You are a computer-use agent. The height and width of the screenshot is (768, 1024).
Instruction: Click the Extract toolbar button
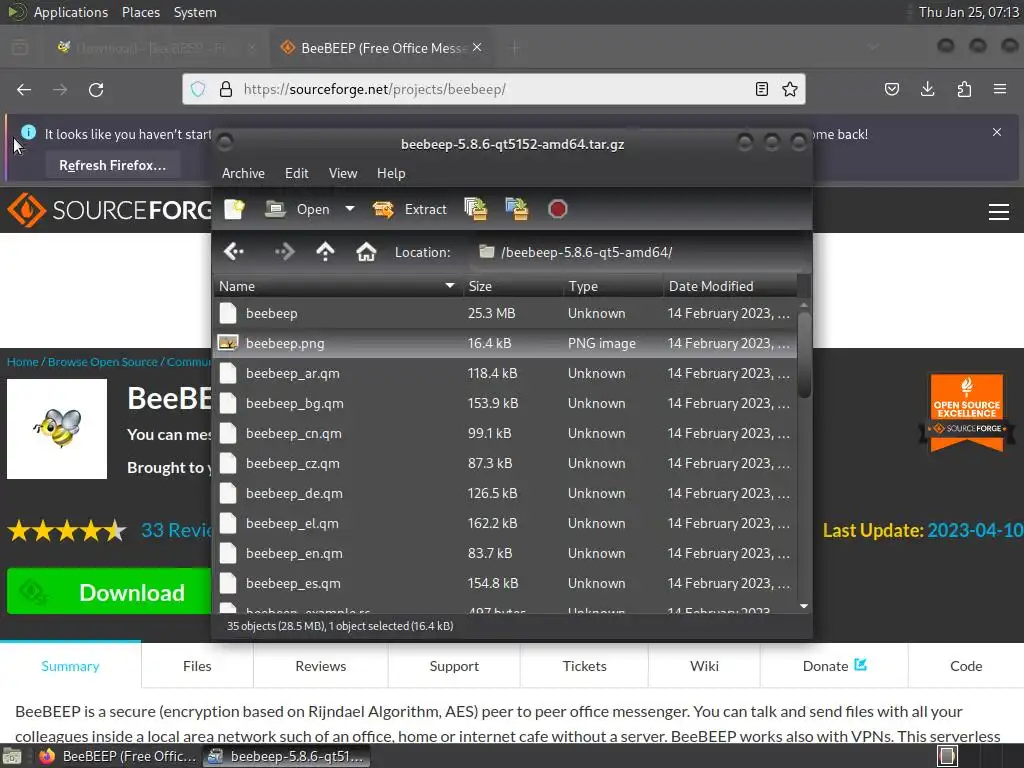tap(409, 210)
